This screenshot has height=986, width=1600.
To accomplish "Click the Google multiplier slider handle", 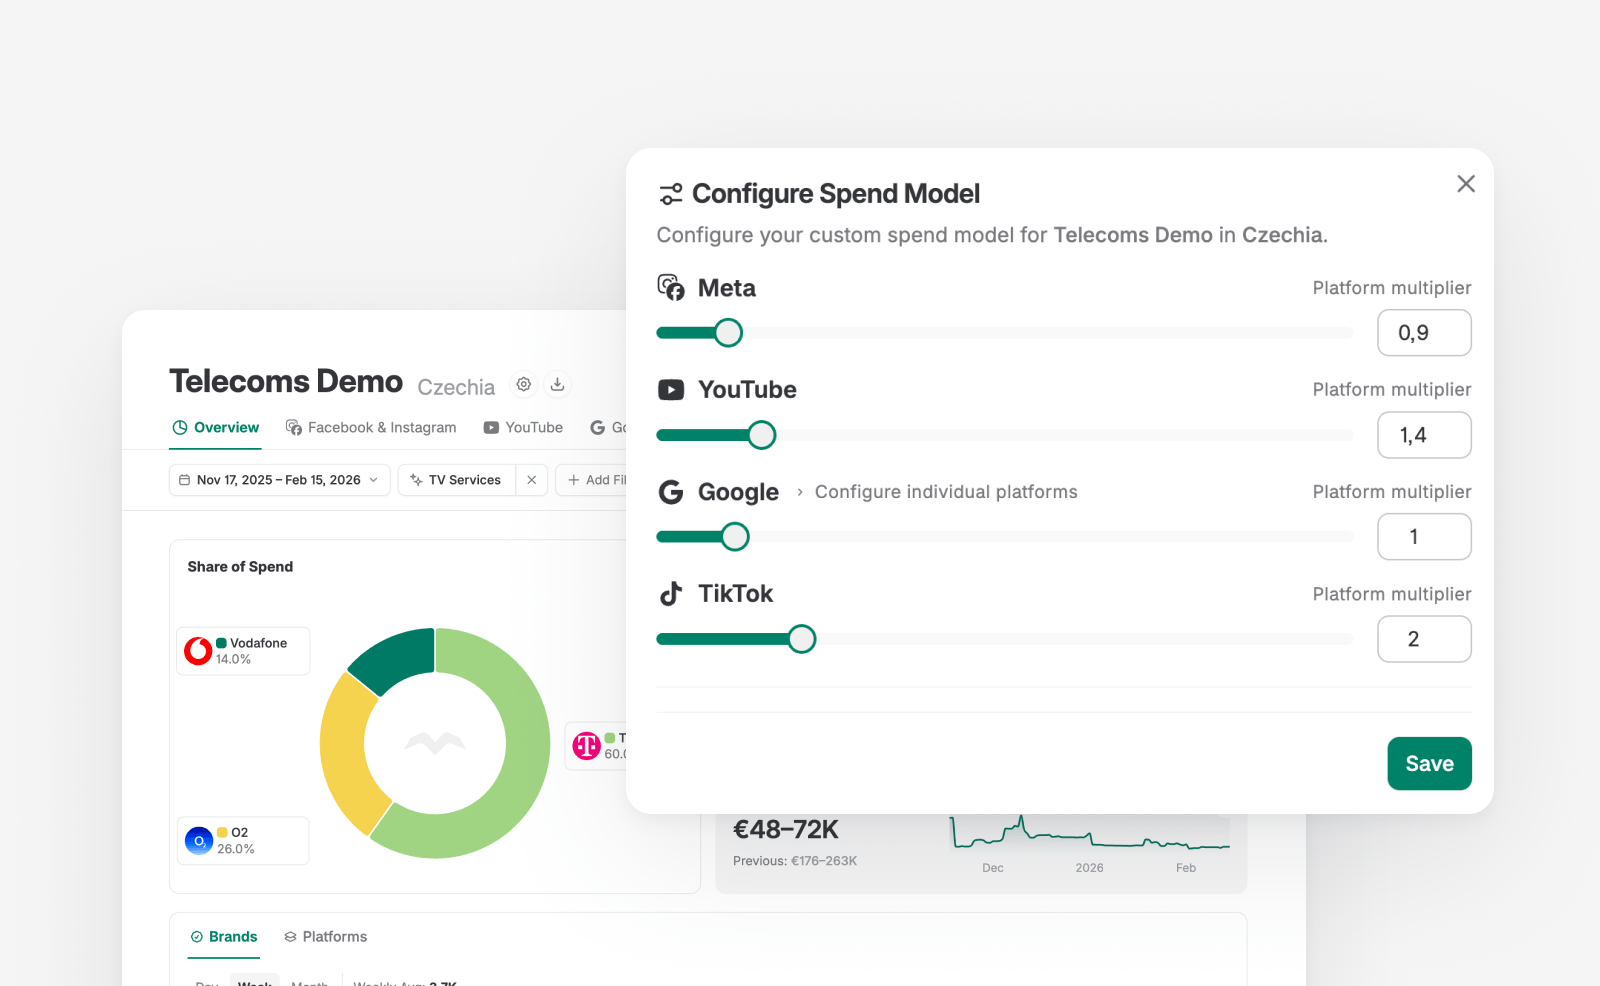I will point(735,537).
